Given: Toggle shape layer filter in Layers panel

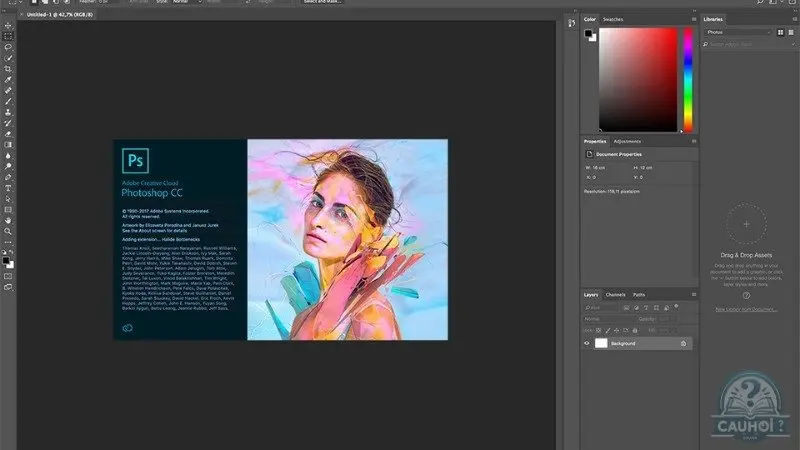Looking at the screenshot, I should [656, 308].
